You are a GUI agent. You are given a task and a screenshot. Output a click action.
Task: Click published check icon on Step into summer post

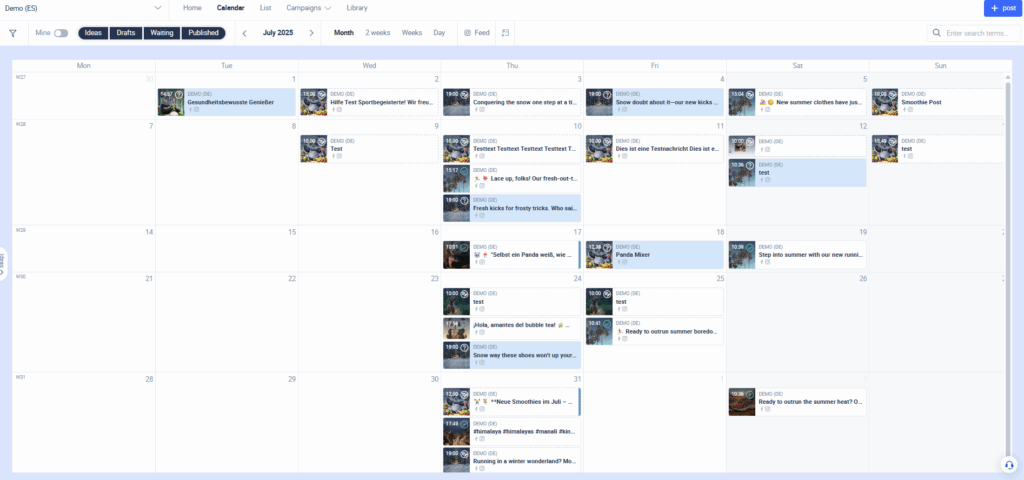tap(750, 247)
